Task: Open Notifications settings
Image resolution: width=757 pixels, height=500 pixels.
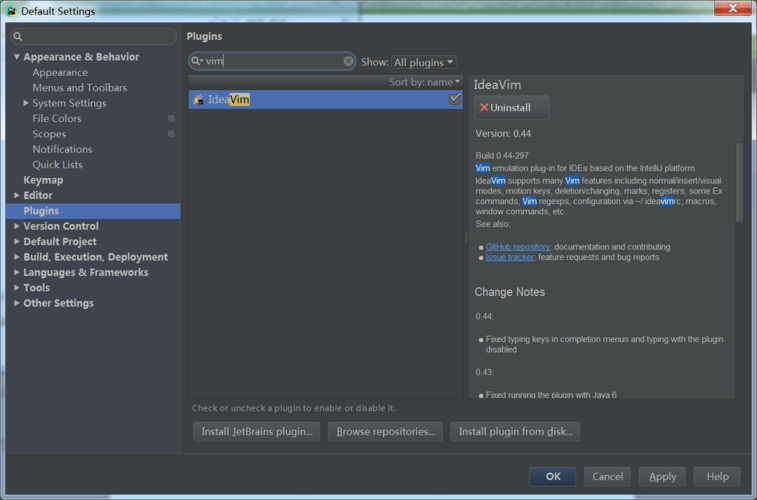Action: tap(62, 149)
